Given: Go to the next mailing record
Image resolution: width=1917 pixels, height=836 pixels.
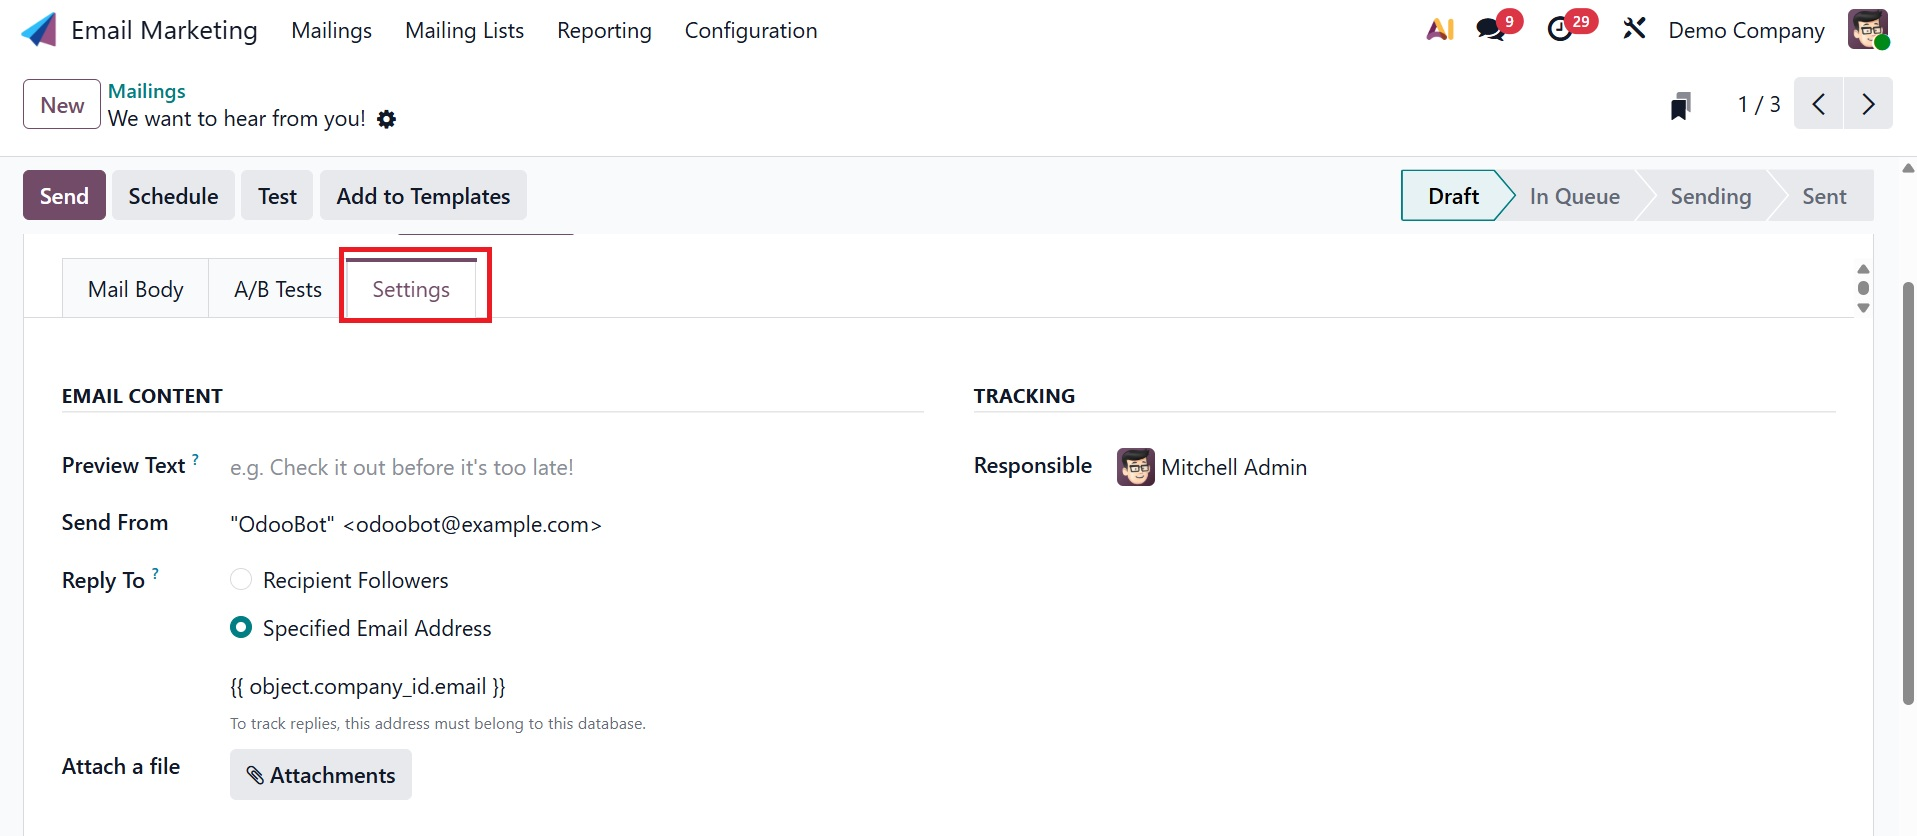Looking at the screenshot, I should tap(1867, 104).
